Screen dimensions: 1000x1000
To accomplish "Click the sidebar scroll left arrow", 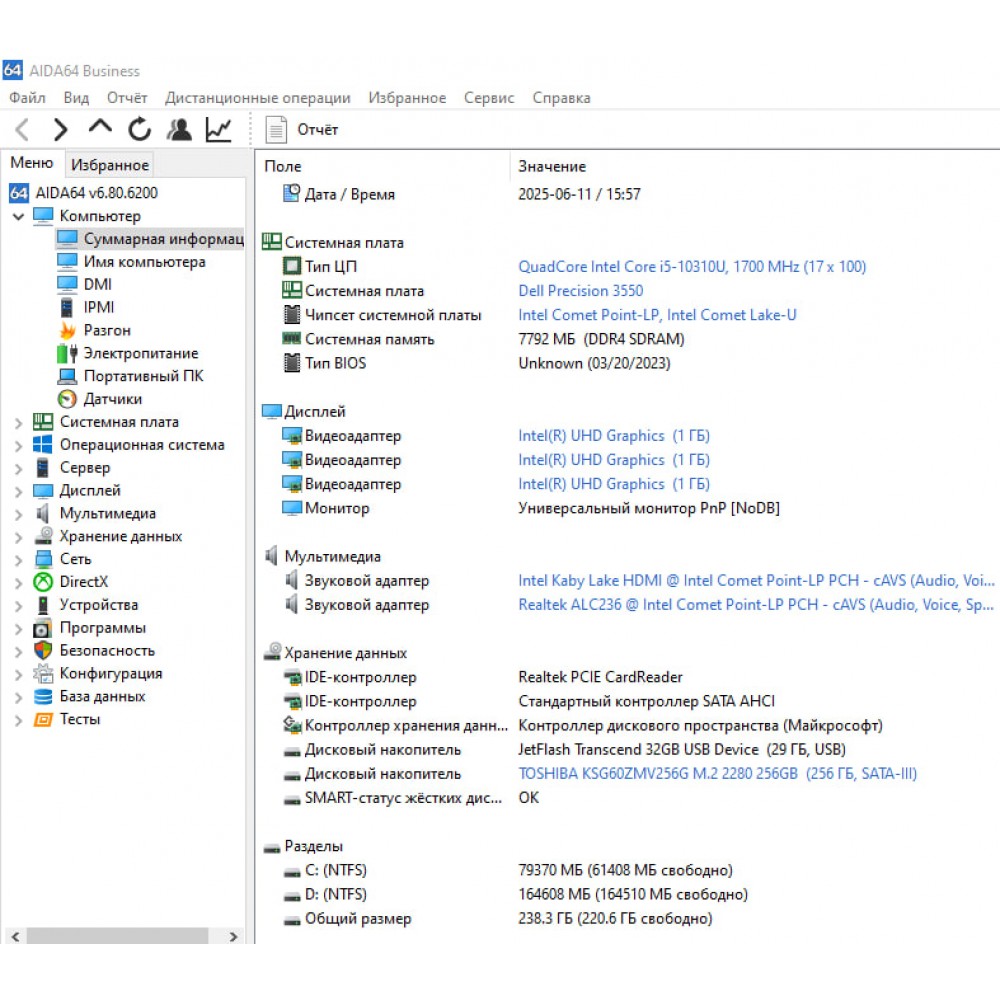I will tap(15, 936).
